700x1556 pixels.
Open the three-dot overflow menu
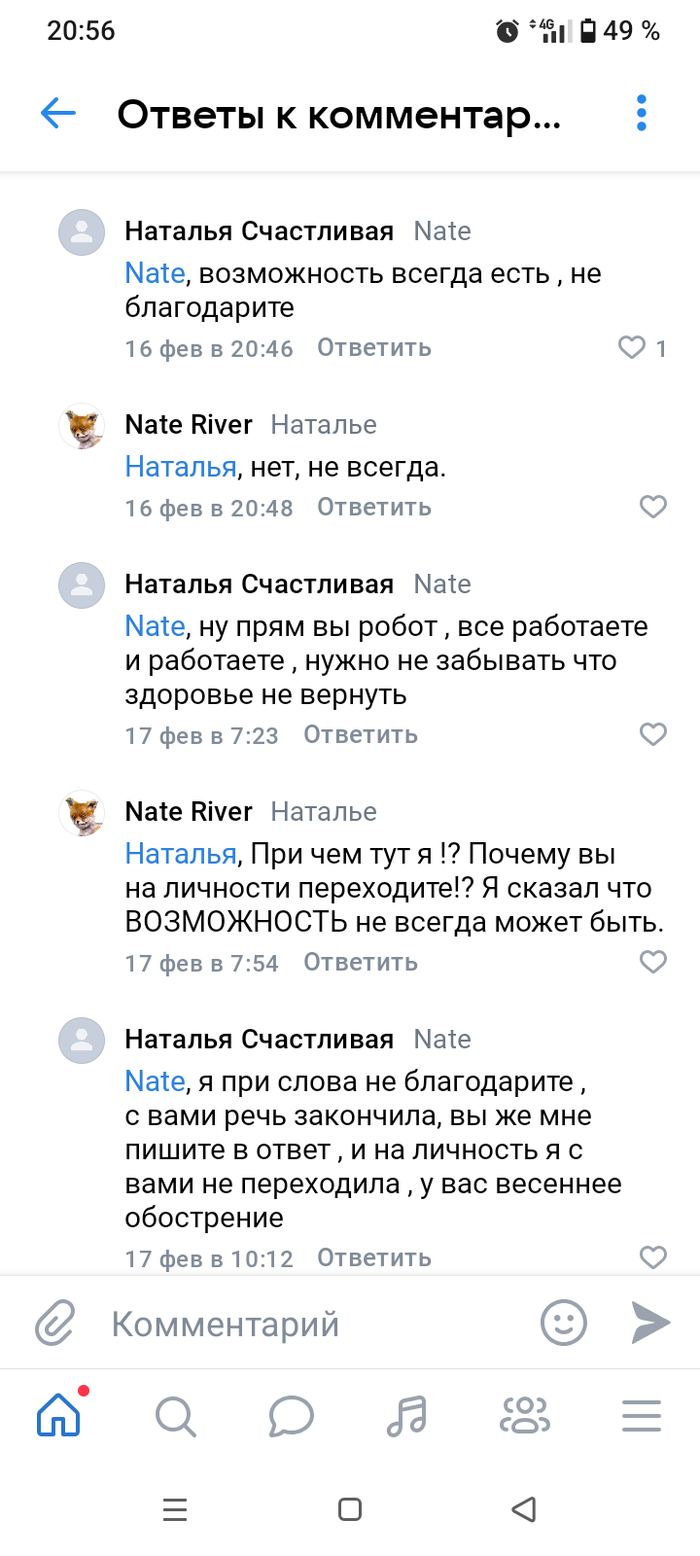[x=642, y=114]
